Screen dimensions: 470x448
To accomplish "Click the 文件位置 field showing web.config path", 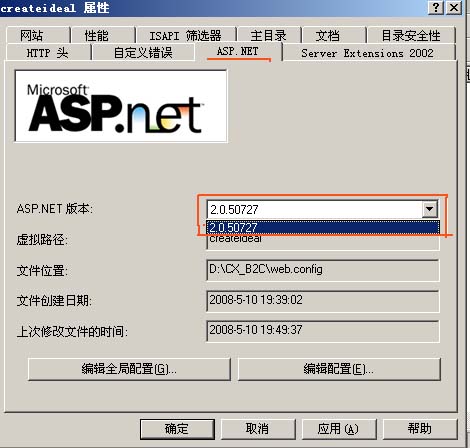I will (323, 270).
